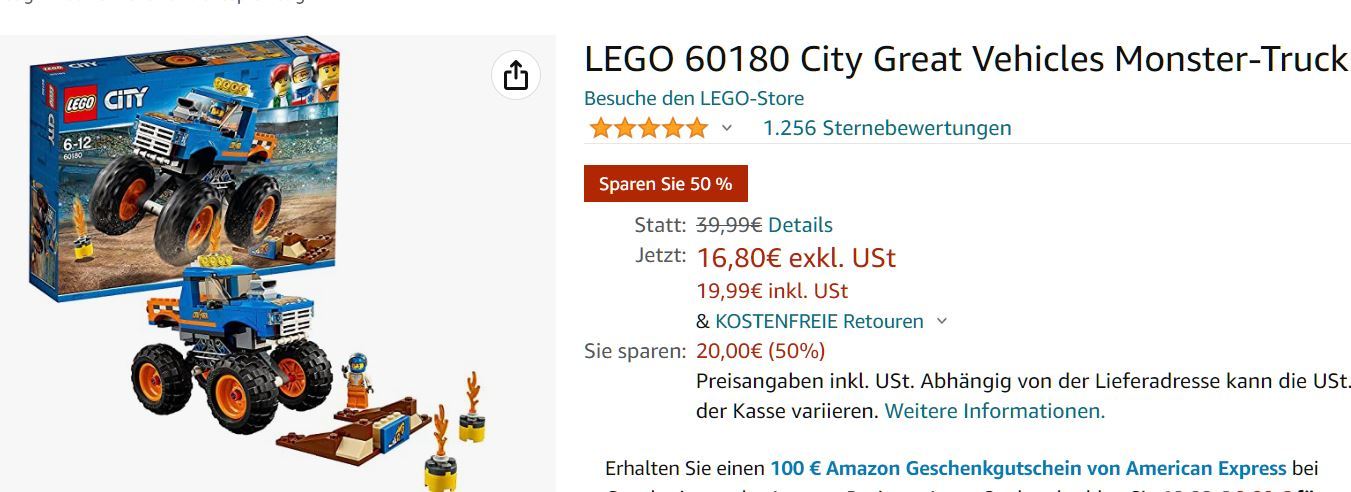Open the Weitere Informationen link
Viewport: 1351px width, 492px height.
point(995,411)
